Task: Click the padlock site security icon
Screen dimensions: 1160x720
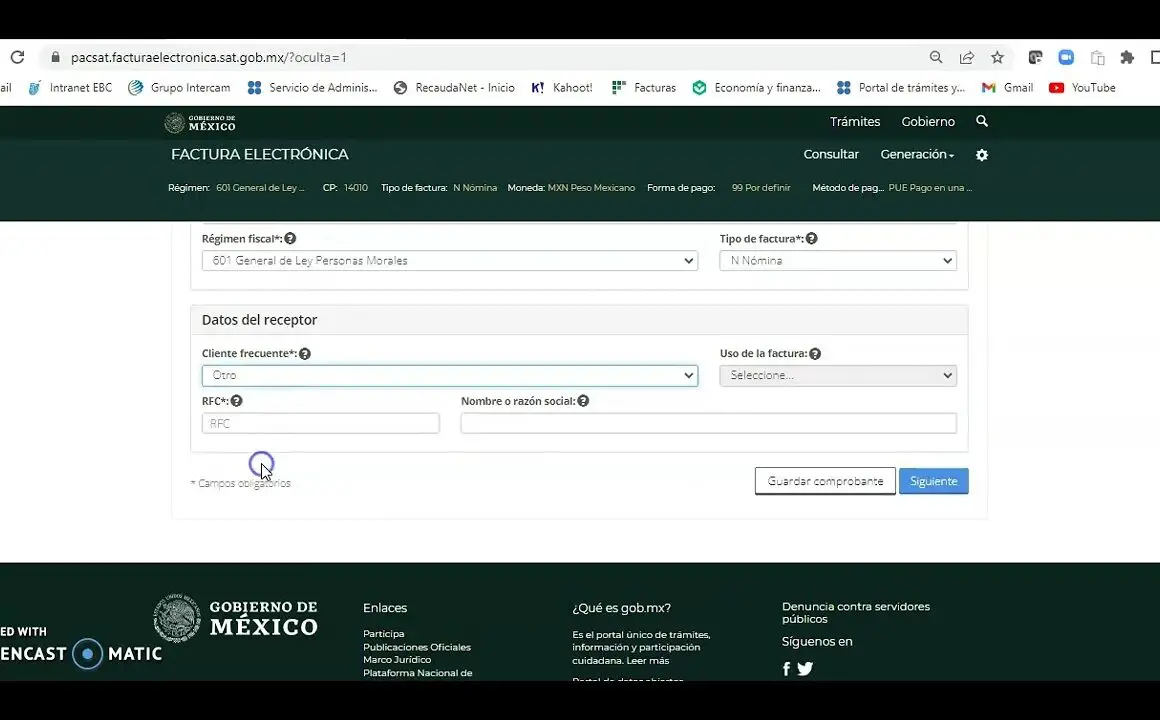Action: click(55, 57)
